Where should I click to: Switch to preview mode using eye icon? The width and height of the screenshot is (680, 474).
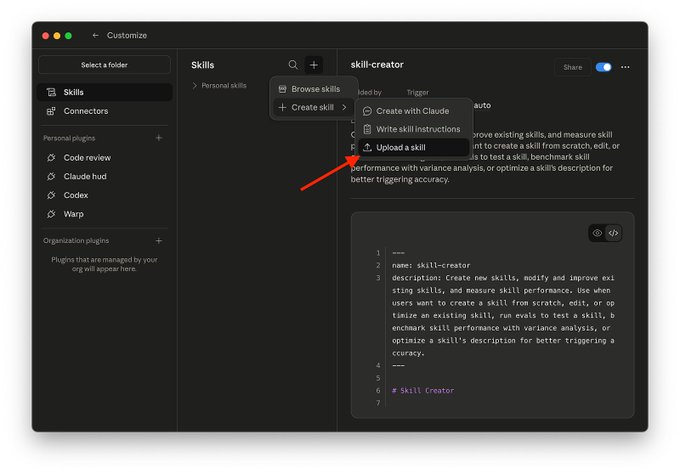pos(597,233)
